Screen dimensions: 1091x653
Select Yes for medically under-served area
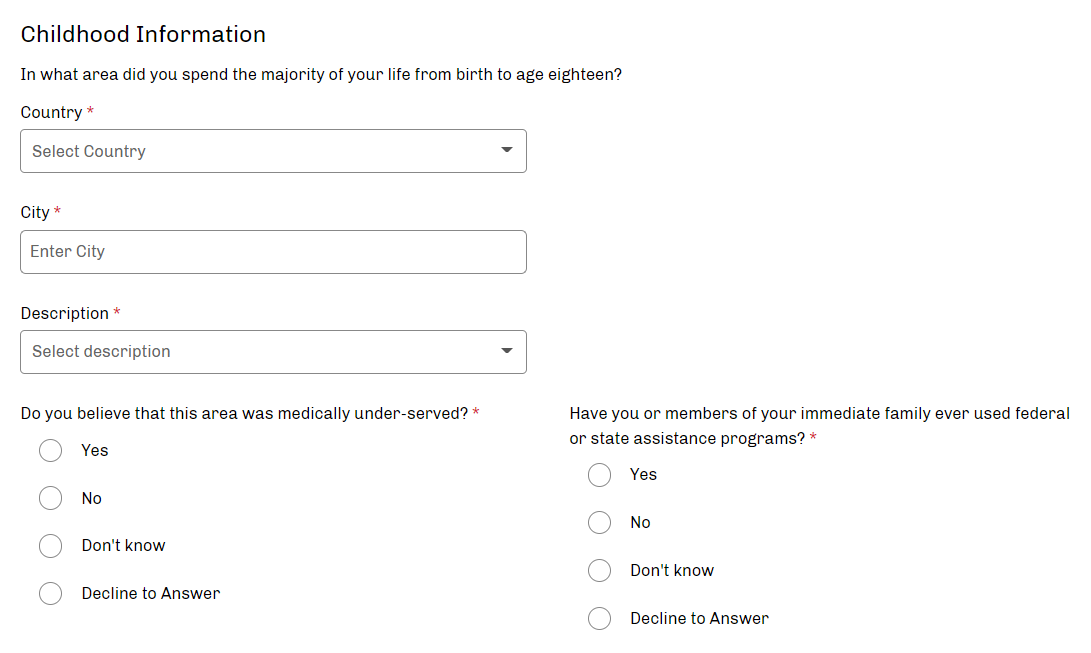click(x=51, y=451)
